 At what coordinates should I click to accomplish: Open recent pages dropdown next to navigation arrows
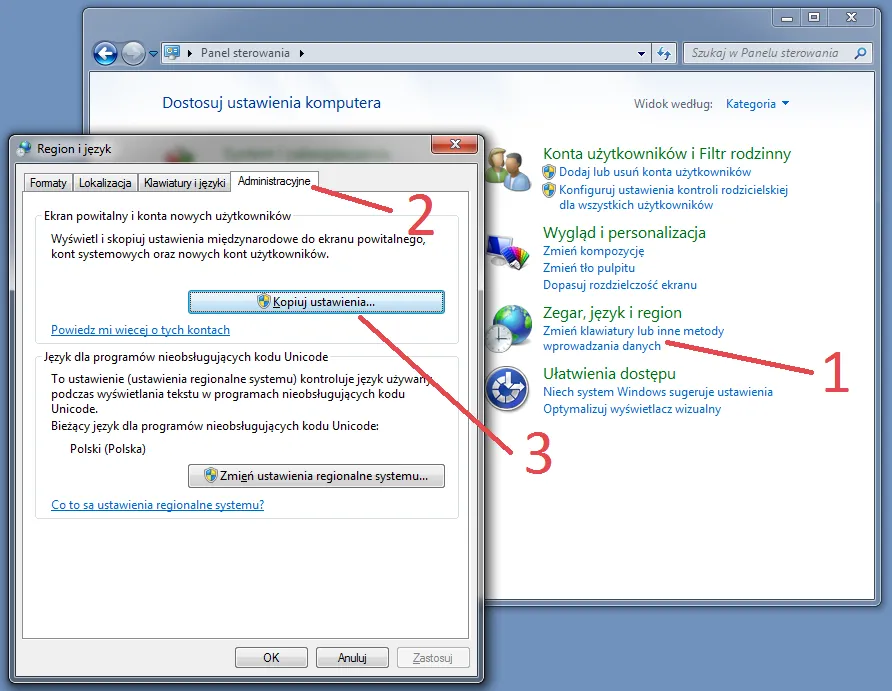[x=153, y=54]
